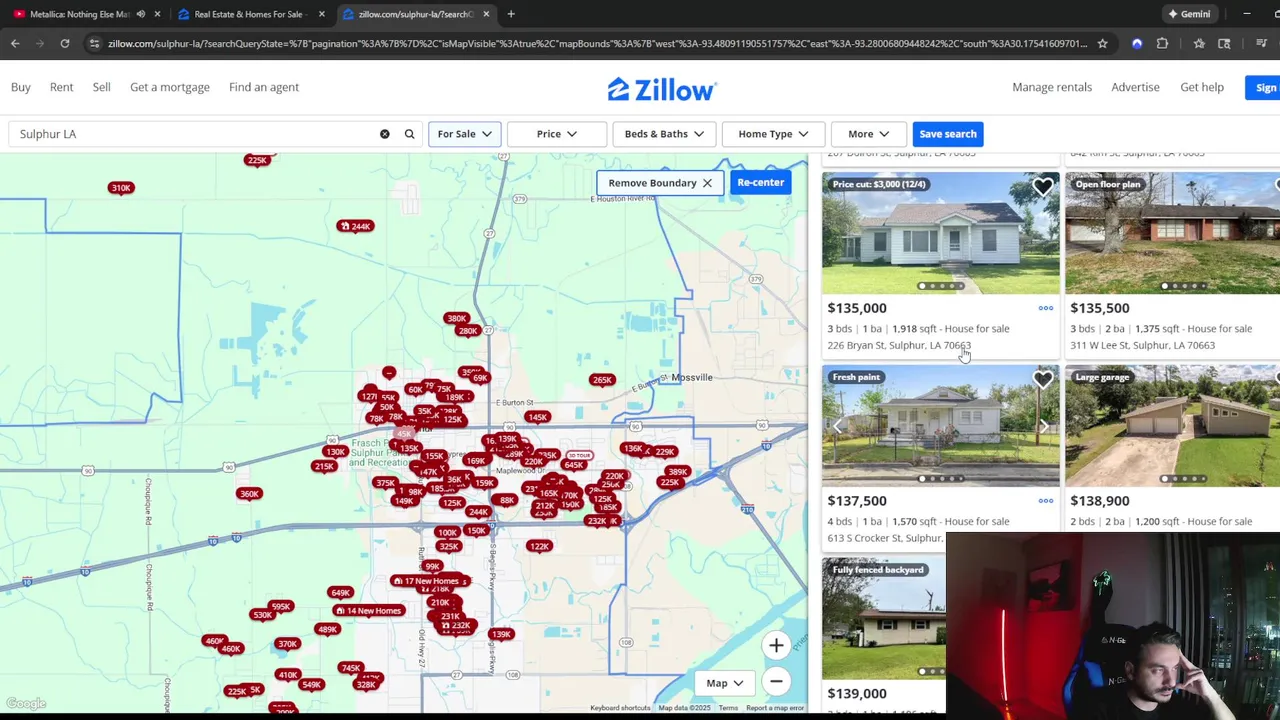Viewport: 1280px width, 720px height.
Task: Click the 17 New Homes map marker
Action: [428, 581]
